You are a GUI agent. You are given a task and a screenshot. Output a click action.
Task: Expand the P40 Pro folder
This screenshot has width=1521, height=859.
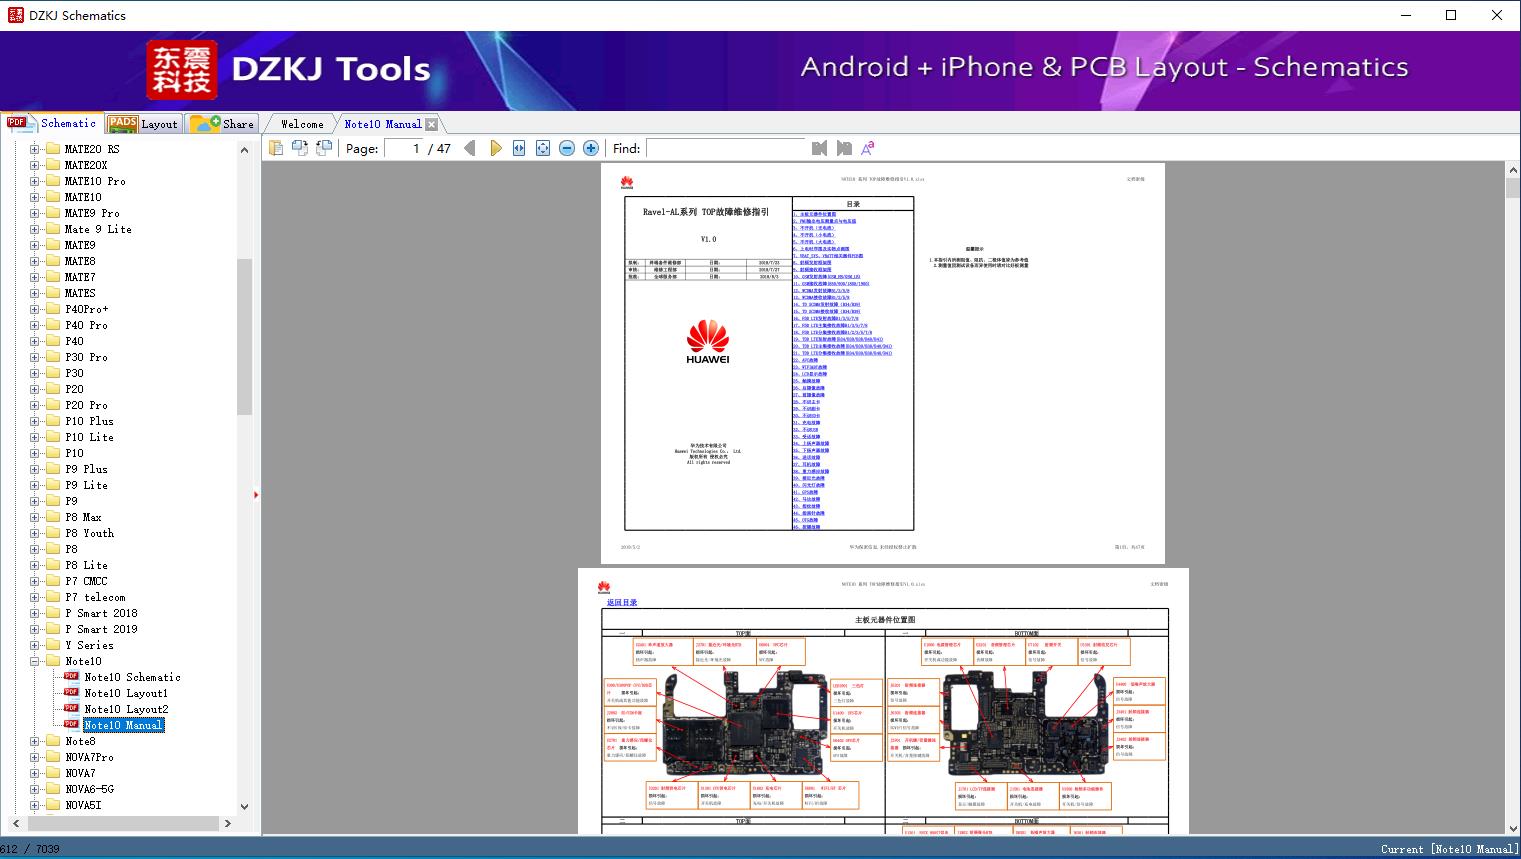[x=35, y=325]
